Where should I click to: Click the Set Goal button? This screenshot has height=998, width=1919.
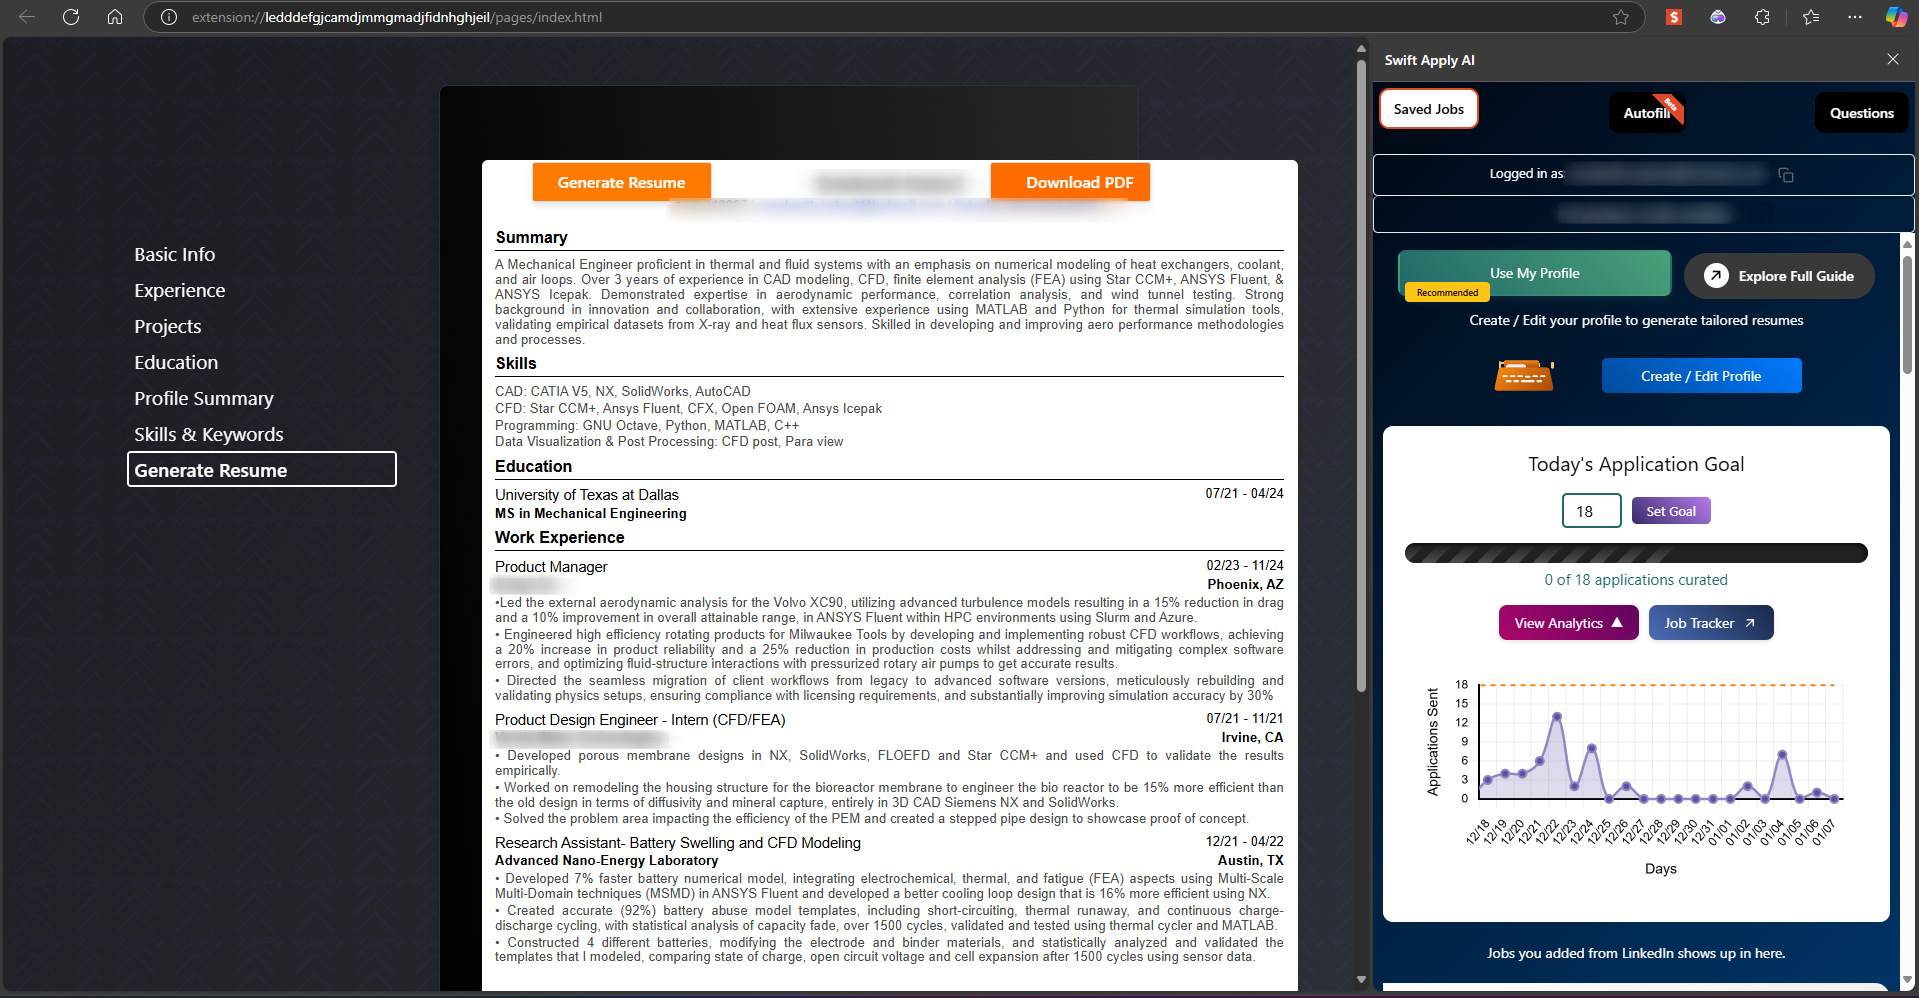(x=1671, y=511)
